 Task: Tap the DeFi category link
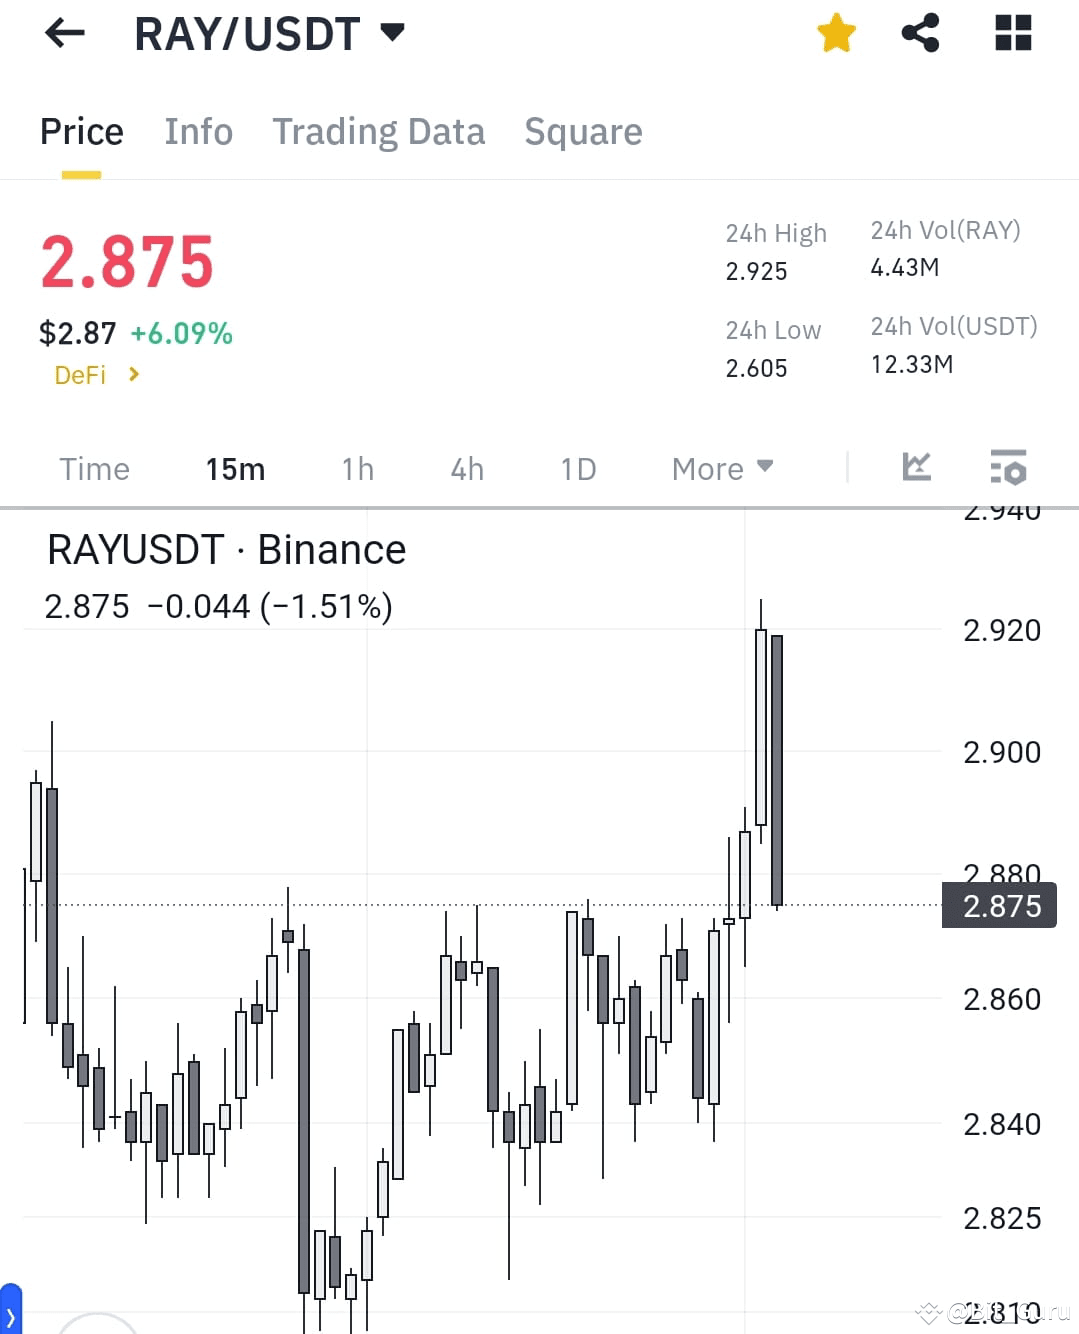pos(80,374)
